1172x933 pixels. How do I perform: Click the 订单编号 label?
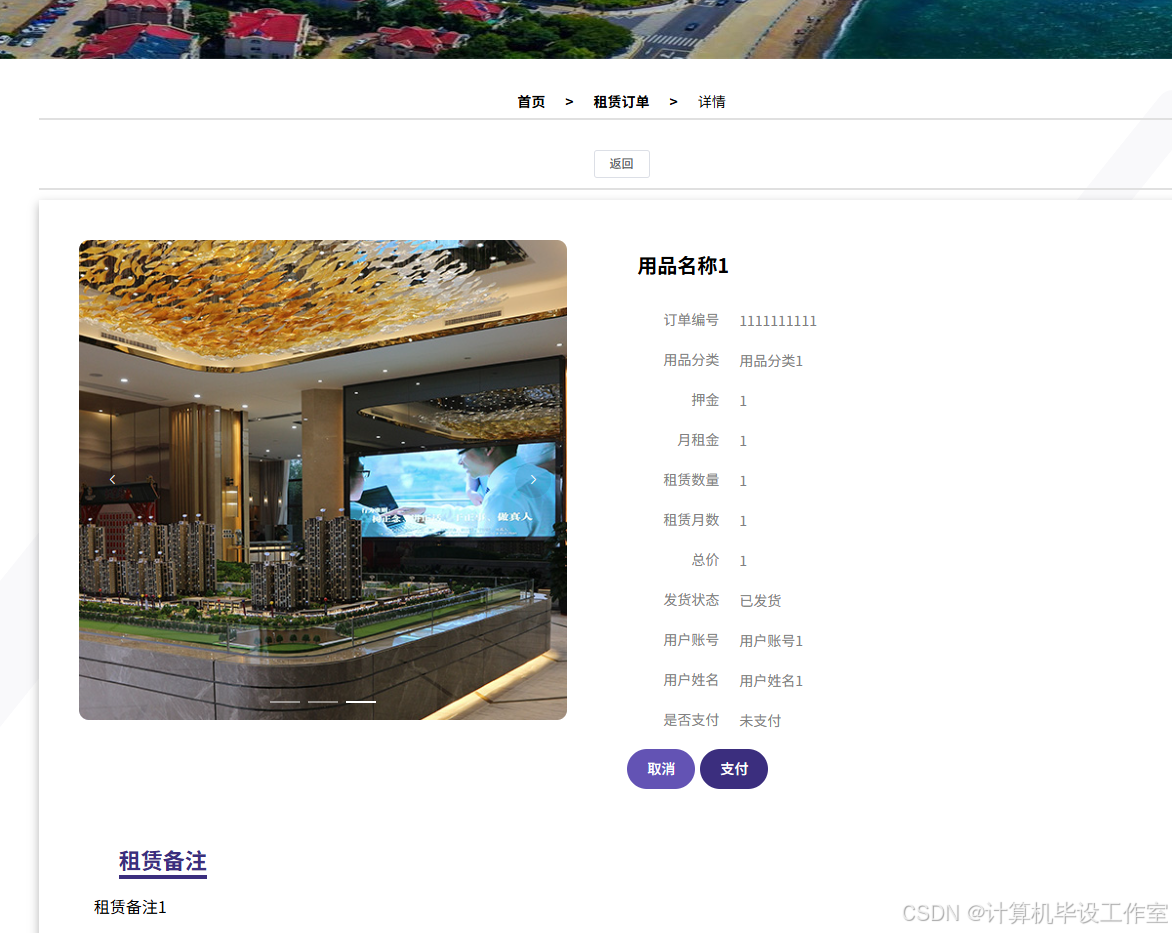(x=691, y=320)
